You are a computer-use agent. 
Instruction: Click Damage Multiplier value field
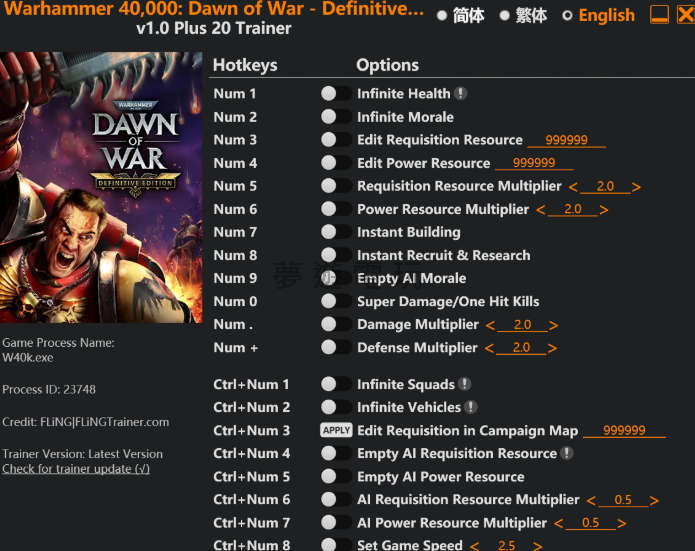coord(522,325)
